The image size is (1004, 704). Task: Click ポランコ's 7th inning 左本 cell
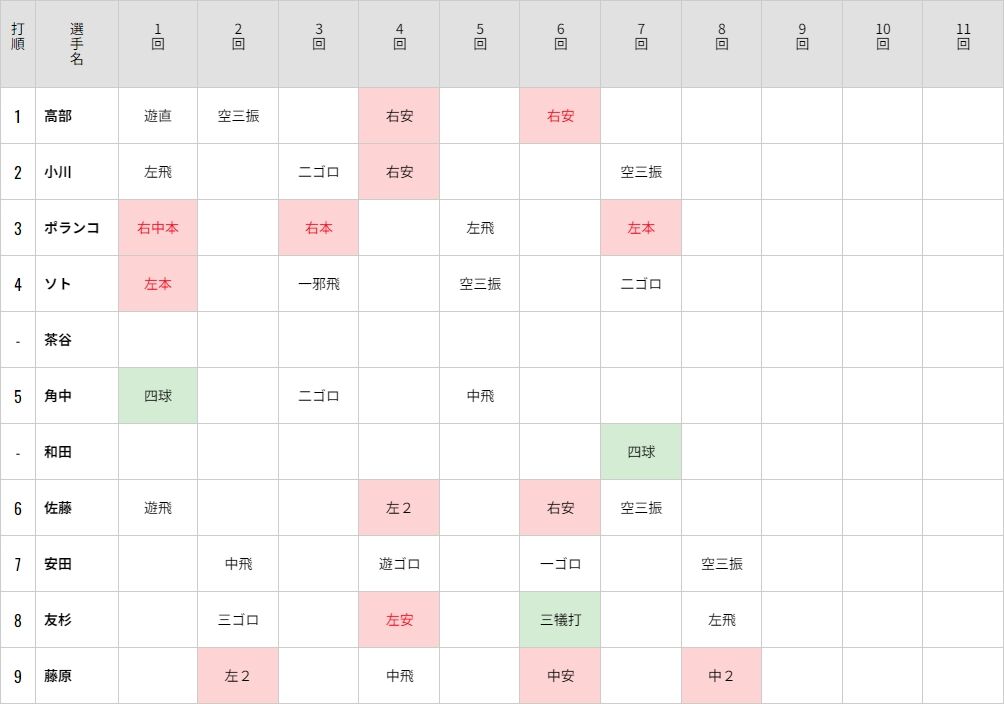(641, 228)
